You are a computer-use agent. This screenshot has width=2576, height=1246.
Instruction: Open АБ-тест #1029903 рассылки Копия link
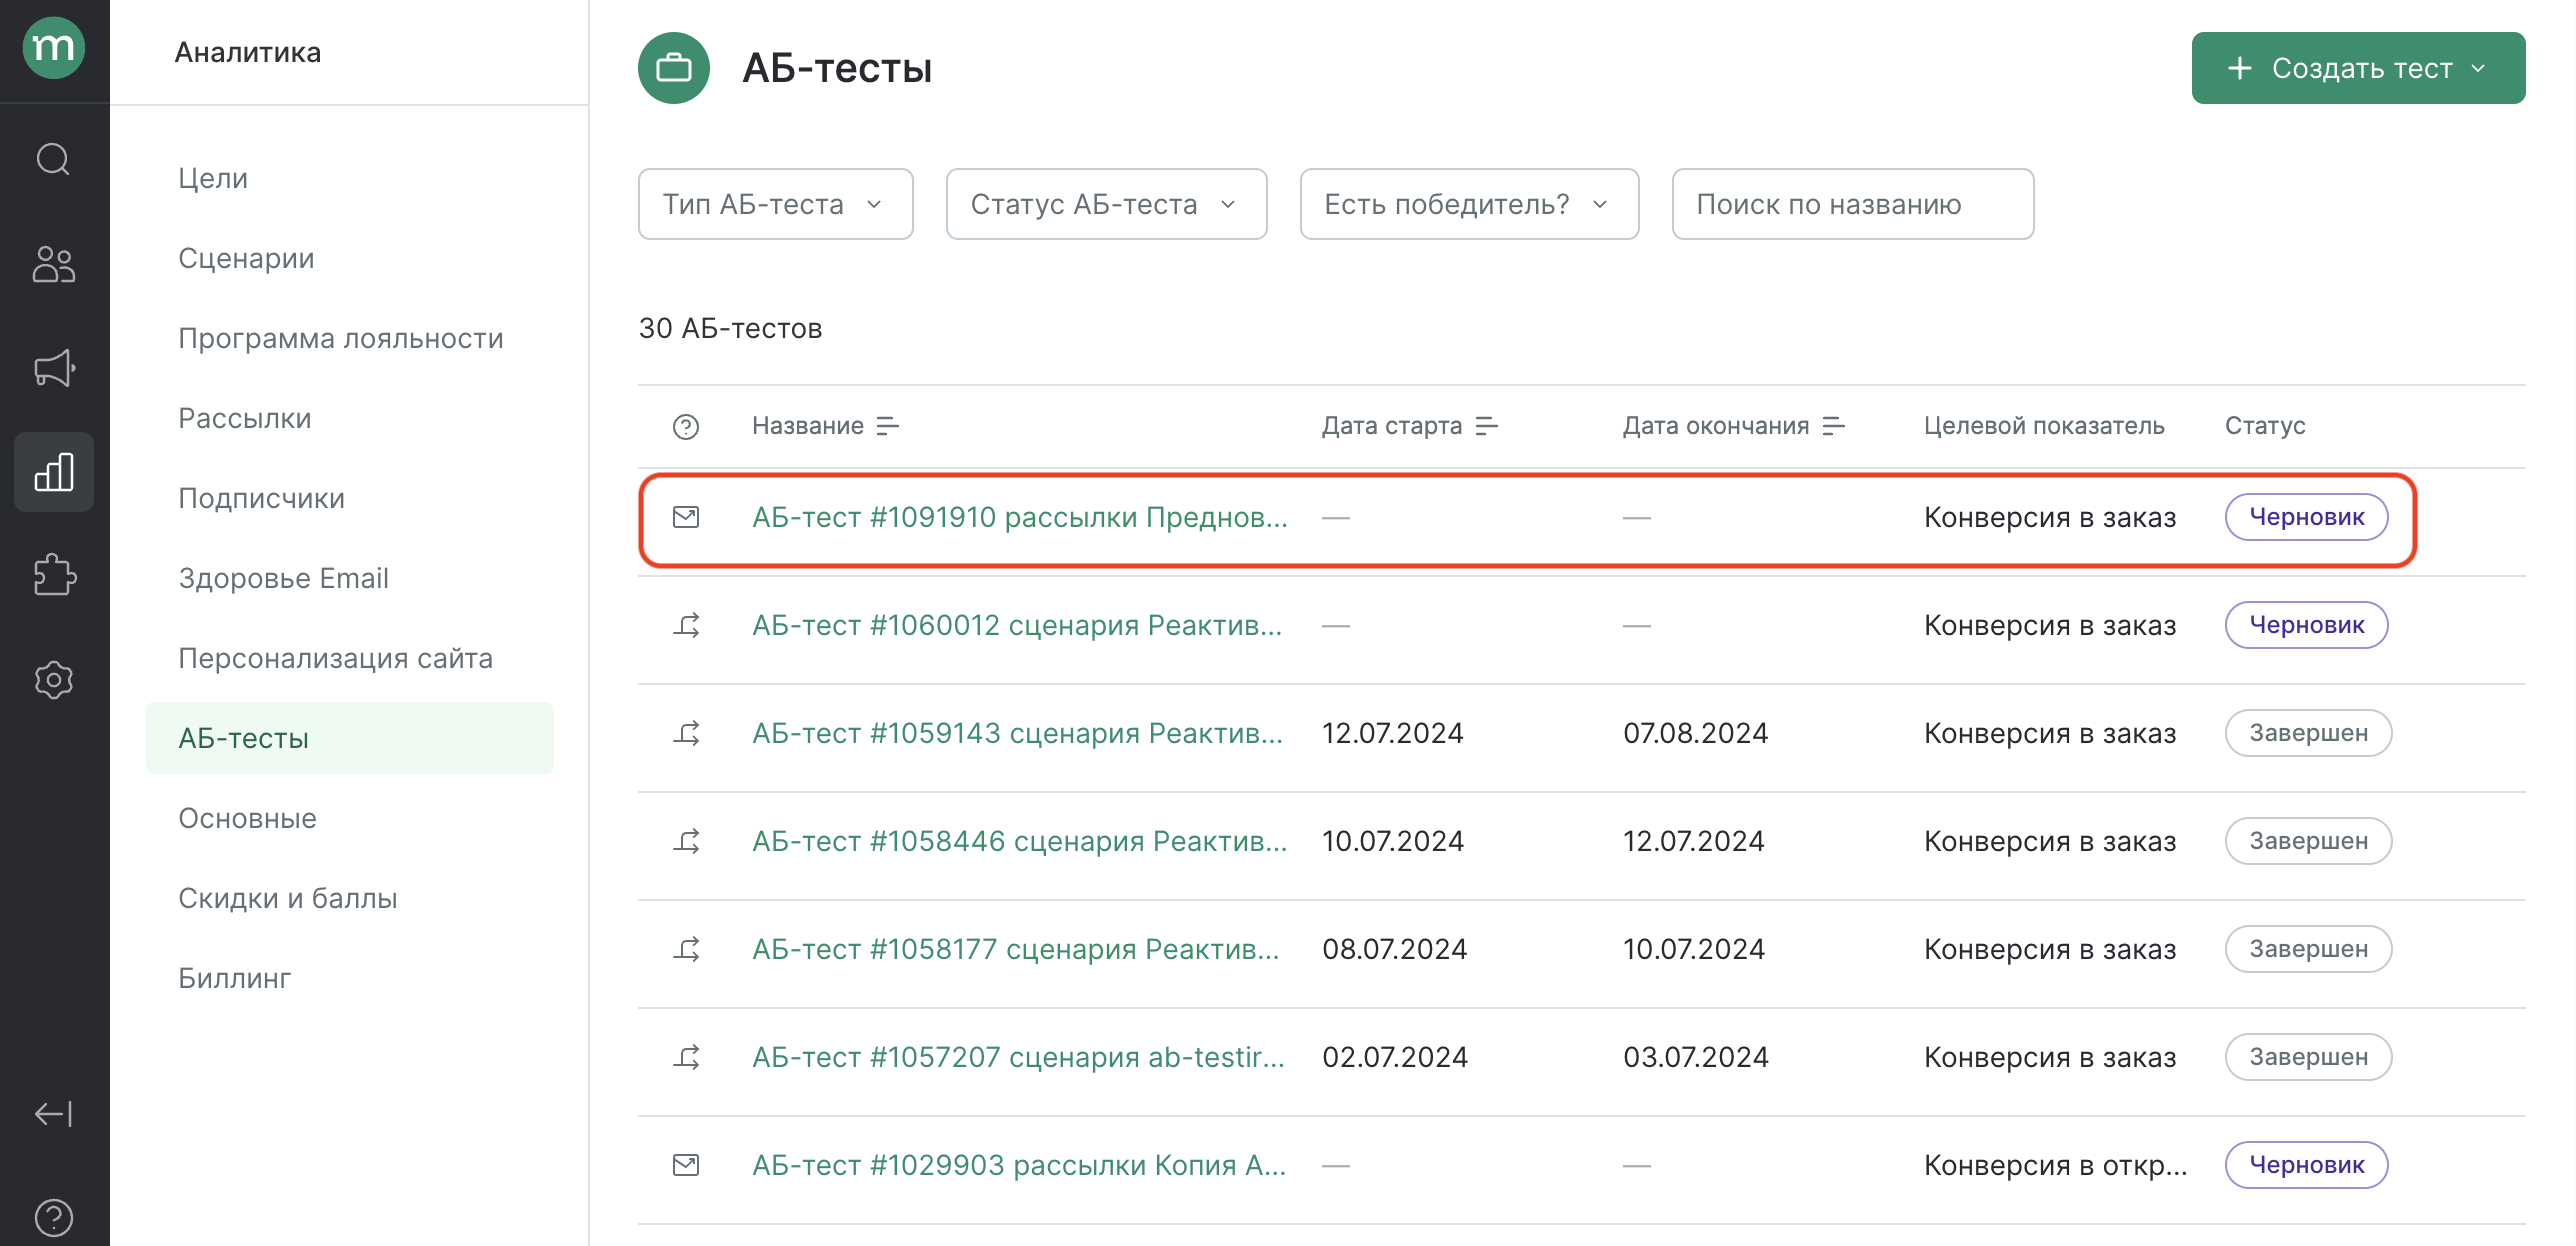[x=1020, y=1165]
